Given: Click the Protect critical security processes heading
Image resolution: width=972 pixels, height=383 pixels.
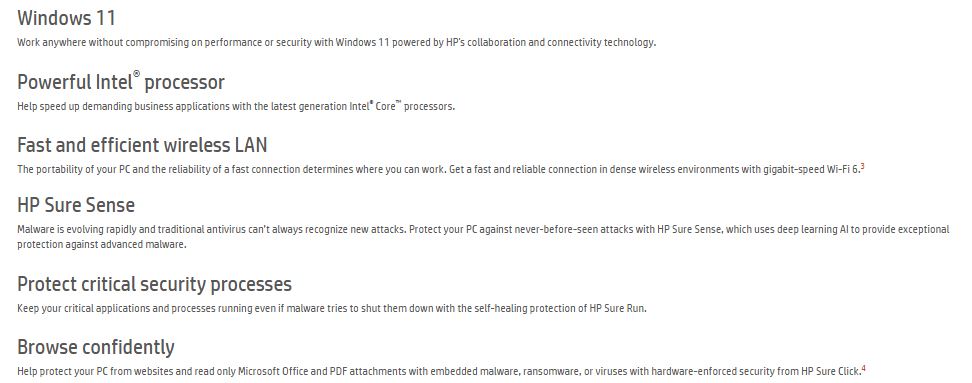Looking at the screenshot, I should click(x=154, y=284).
